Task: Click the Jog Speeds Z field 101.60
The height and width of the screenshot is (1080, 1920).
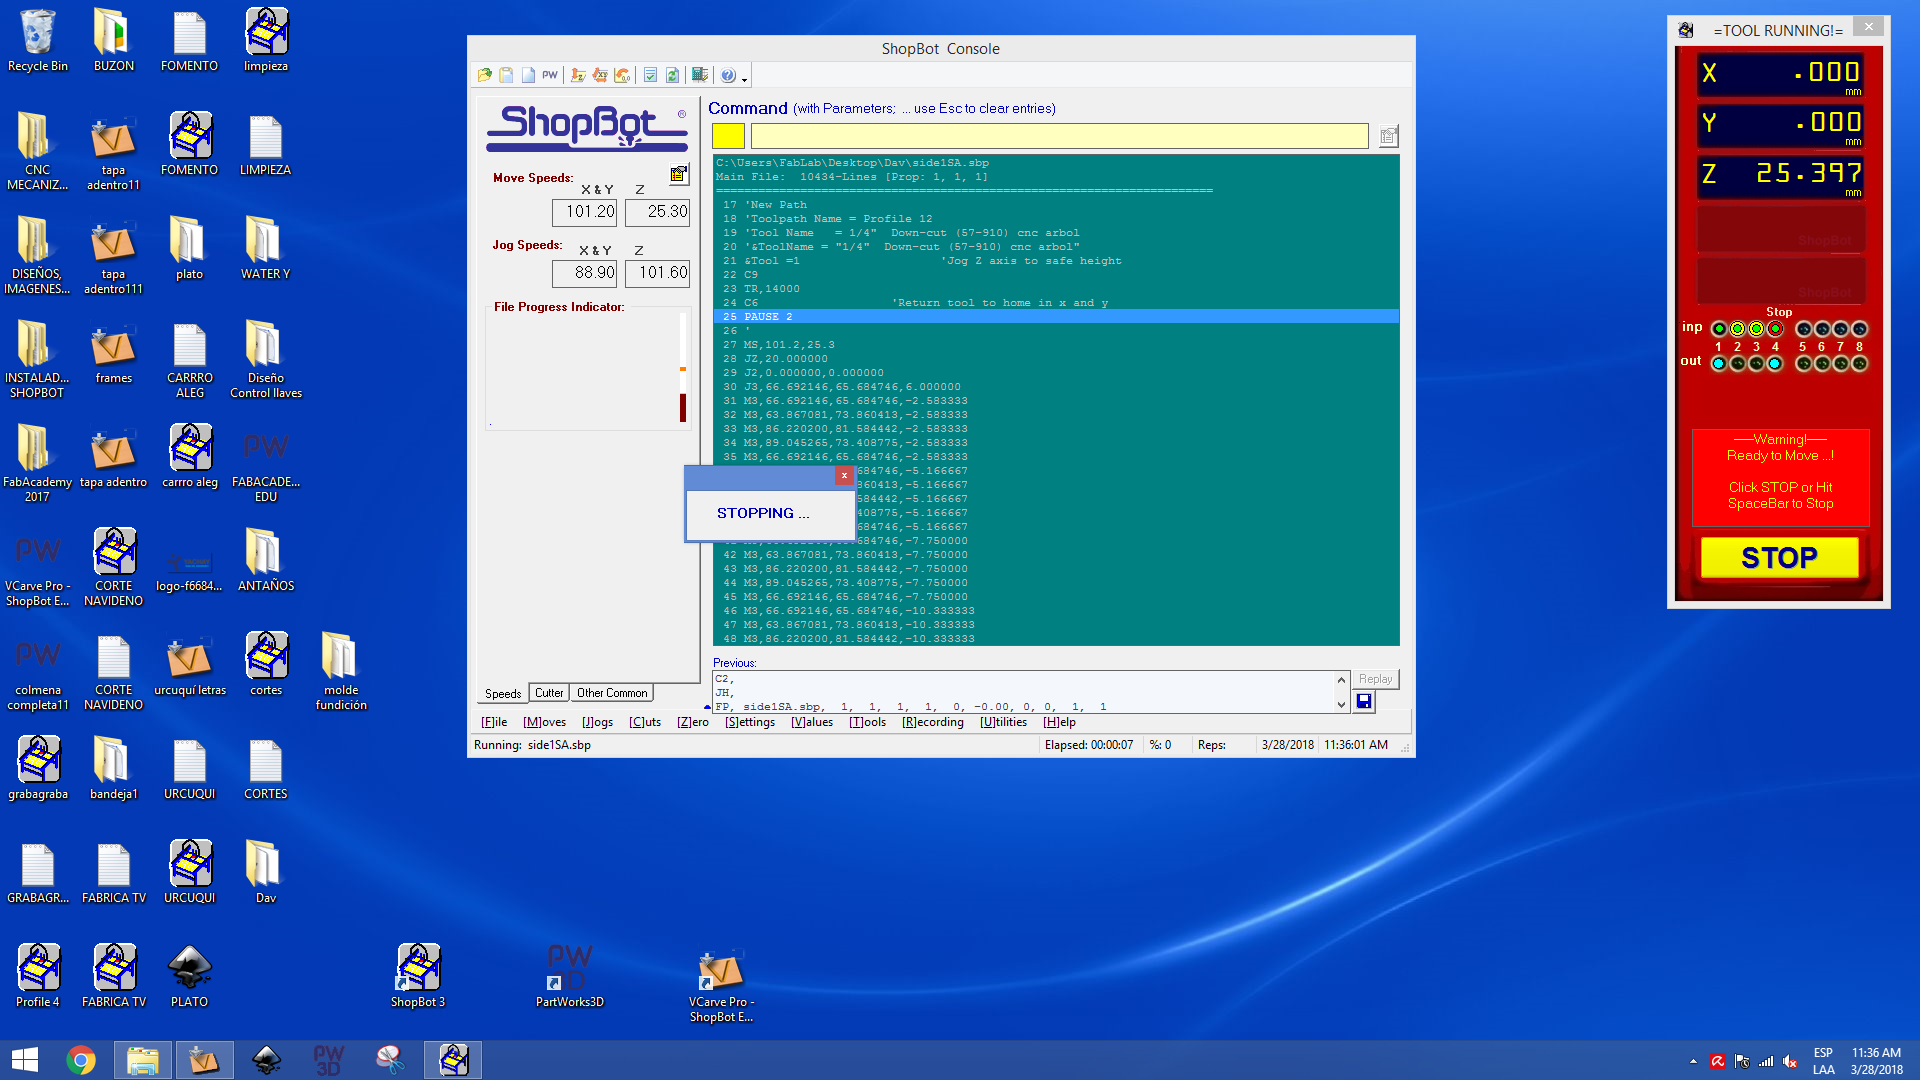Action: [657, 273]
